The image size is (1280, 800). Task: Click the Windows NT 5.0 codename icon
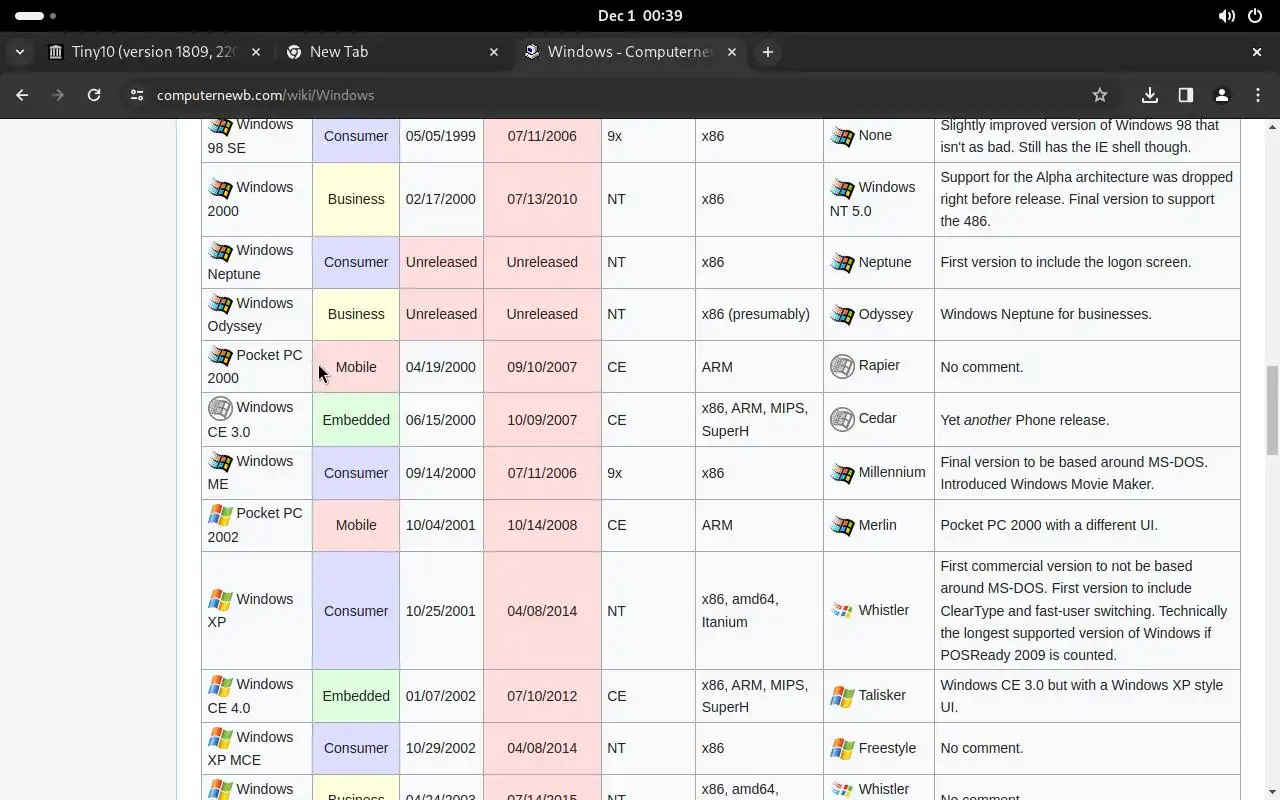point(842,188)
